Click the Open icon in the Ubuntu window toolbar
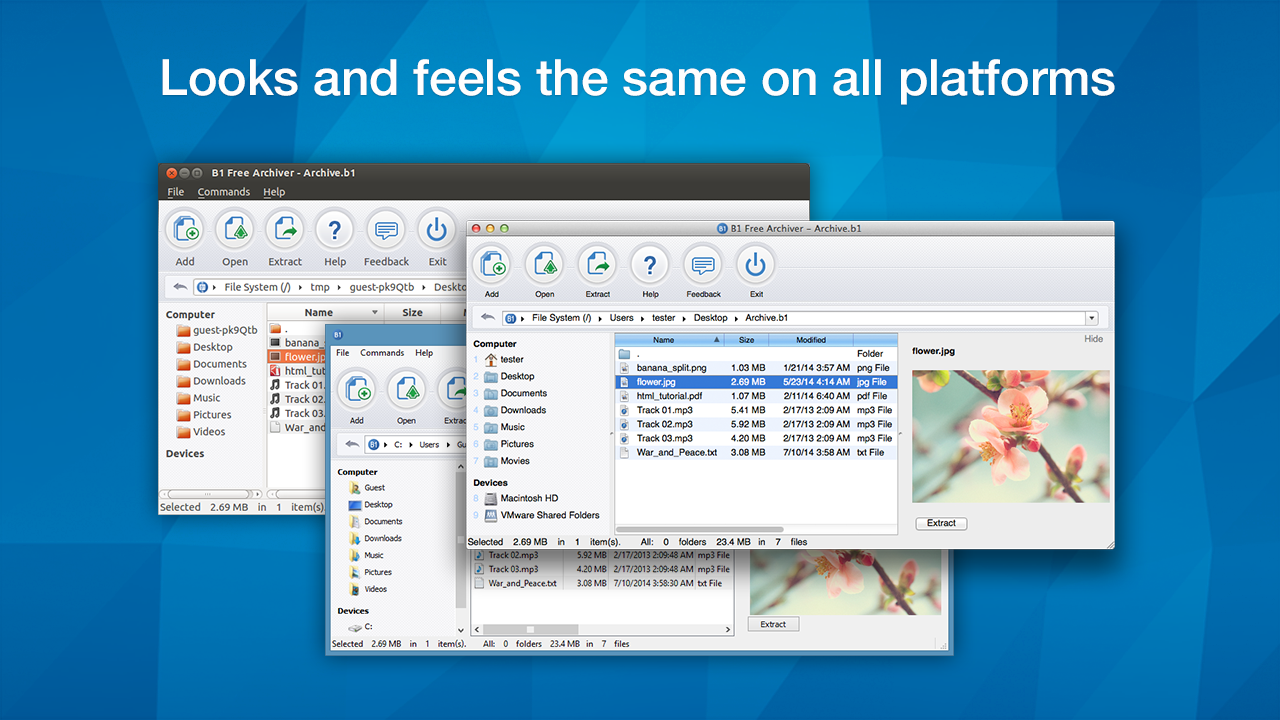Viewport: 1280px width, 720px height. [x=235, y=232]
